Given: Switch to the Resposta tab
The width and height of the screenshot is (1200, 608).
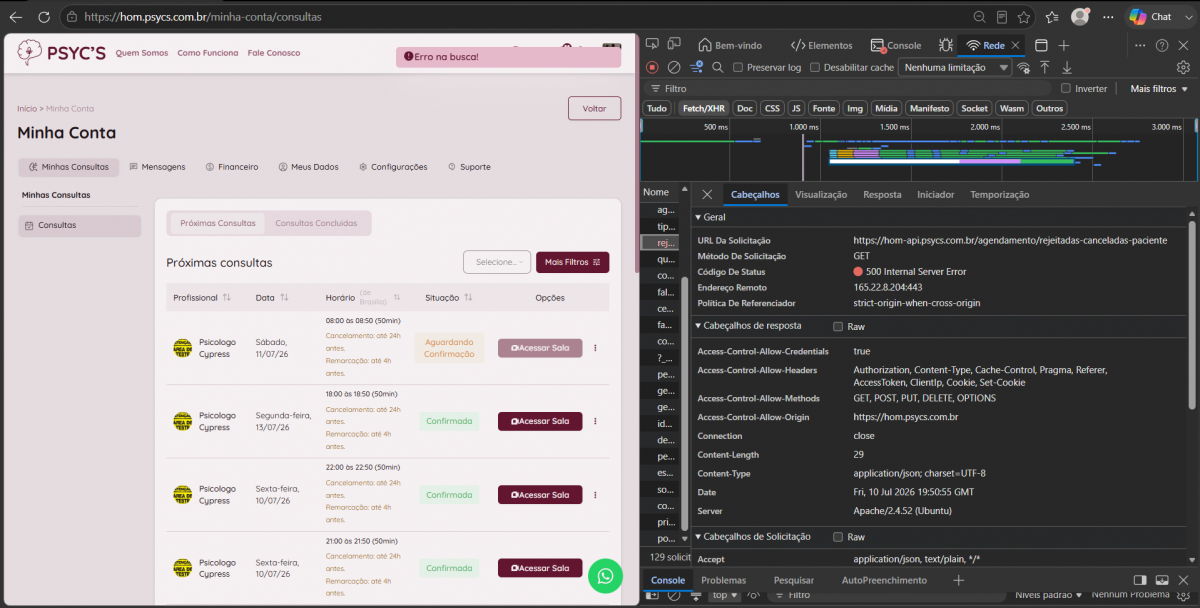Looking at the screenshot, I should (882, 194).
